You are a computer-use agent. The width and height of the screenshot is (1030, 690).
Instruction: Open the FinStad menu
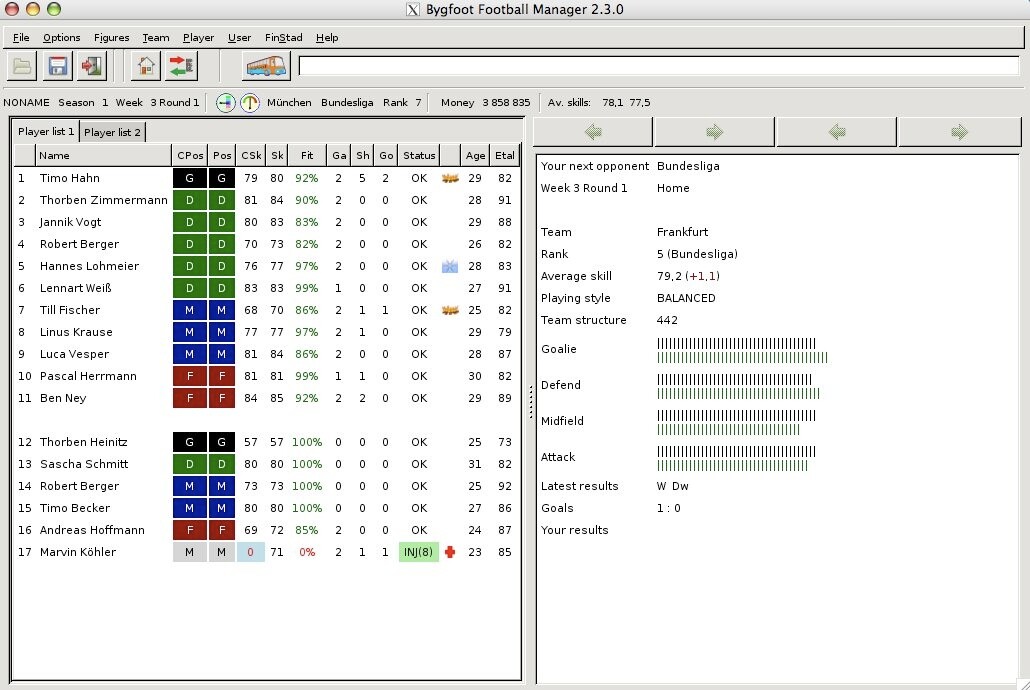point(283,38)
